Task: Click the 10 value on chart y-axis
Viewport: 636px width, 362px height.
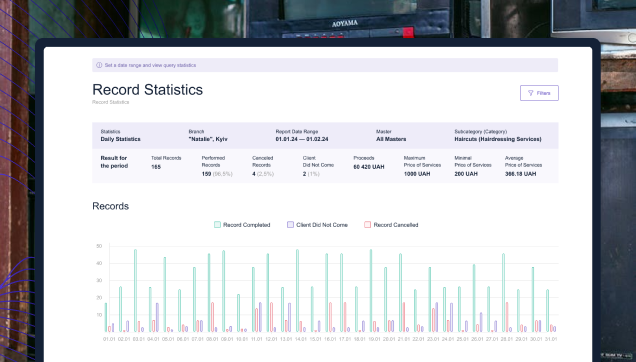Action: coord(99,315)
